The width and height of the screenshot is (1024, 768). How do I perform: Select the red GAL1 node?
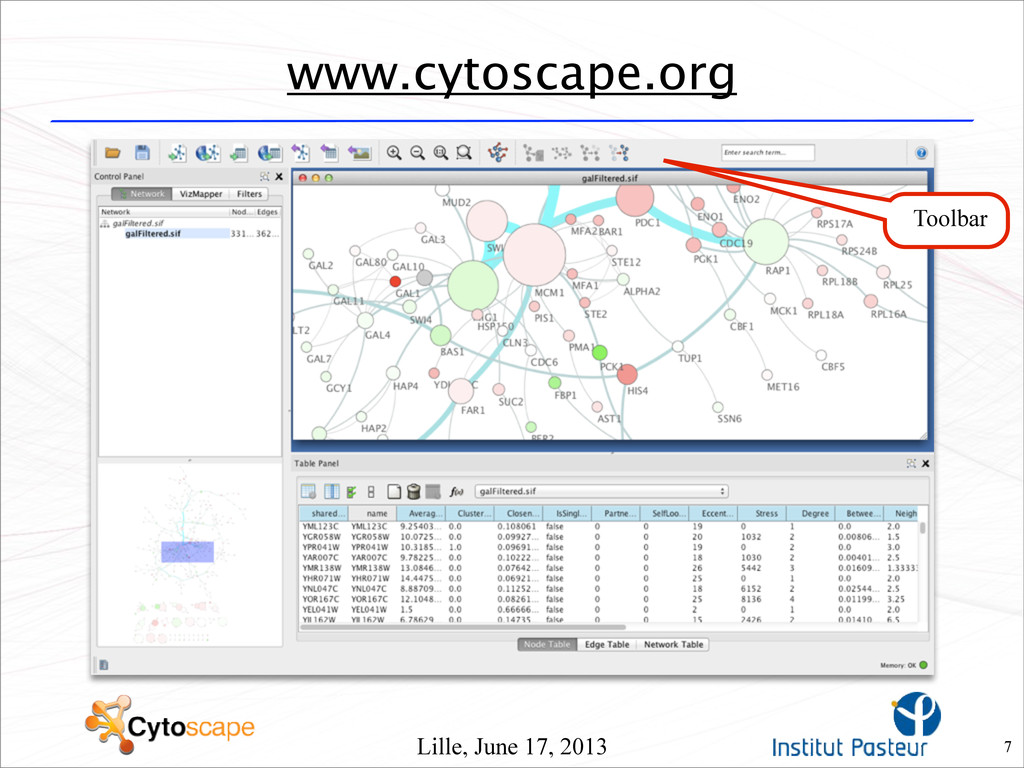tap(395, 281)
